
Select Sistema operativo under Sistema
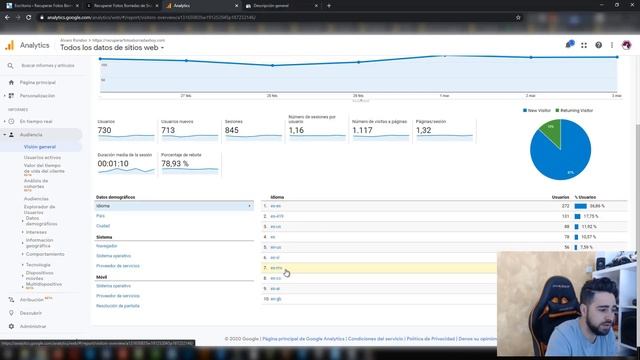pos(113,256)
